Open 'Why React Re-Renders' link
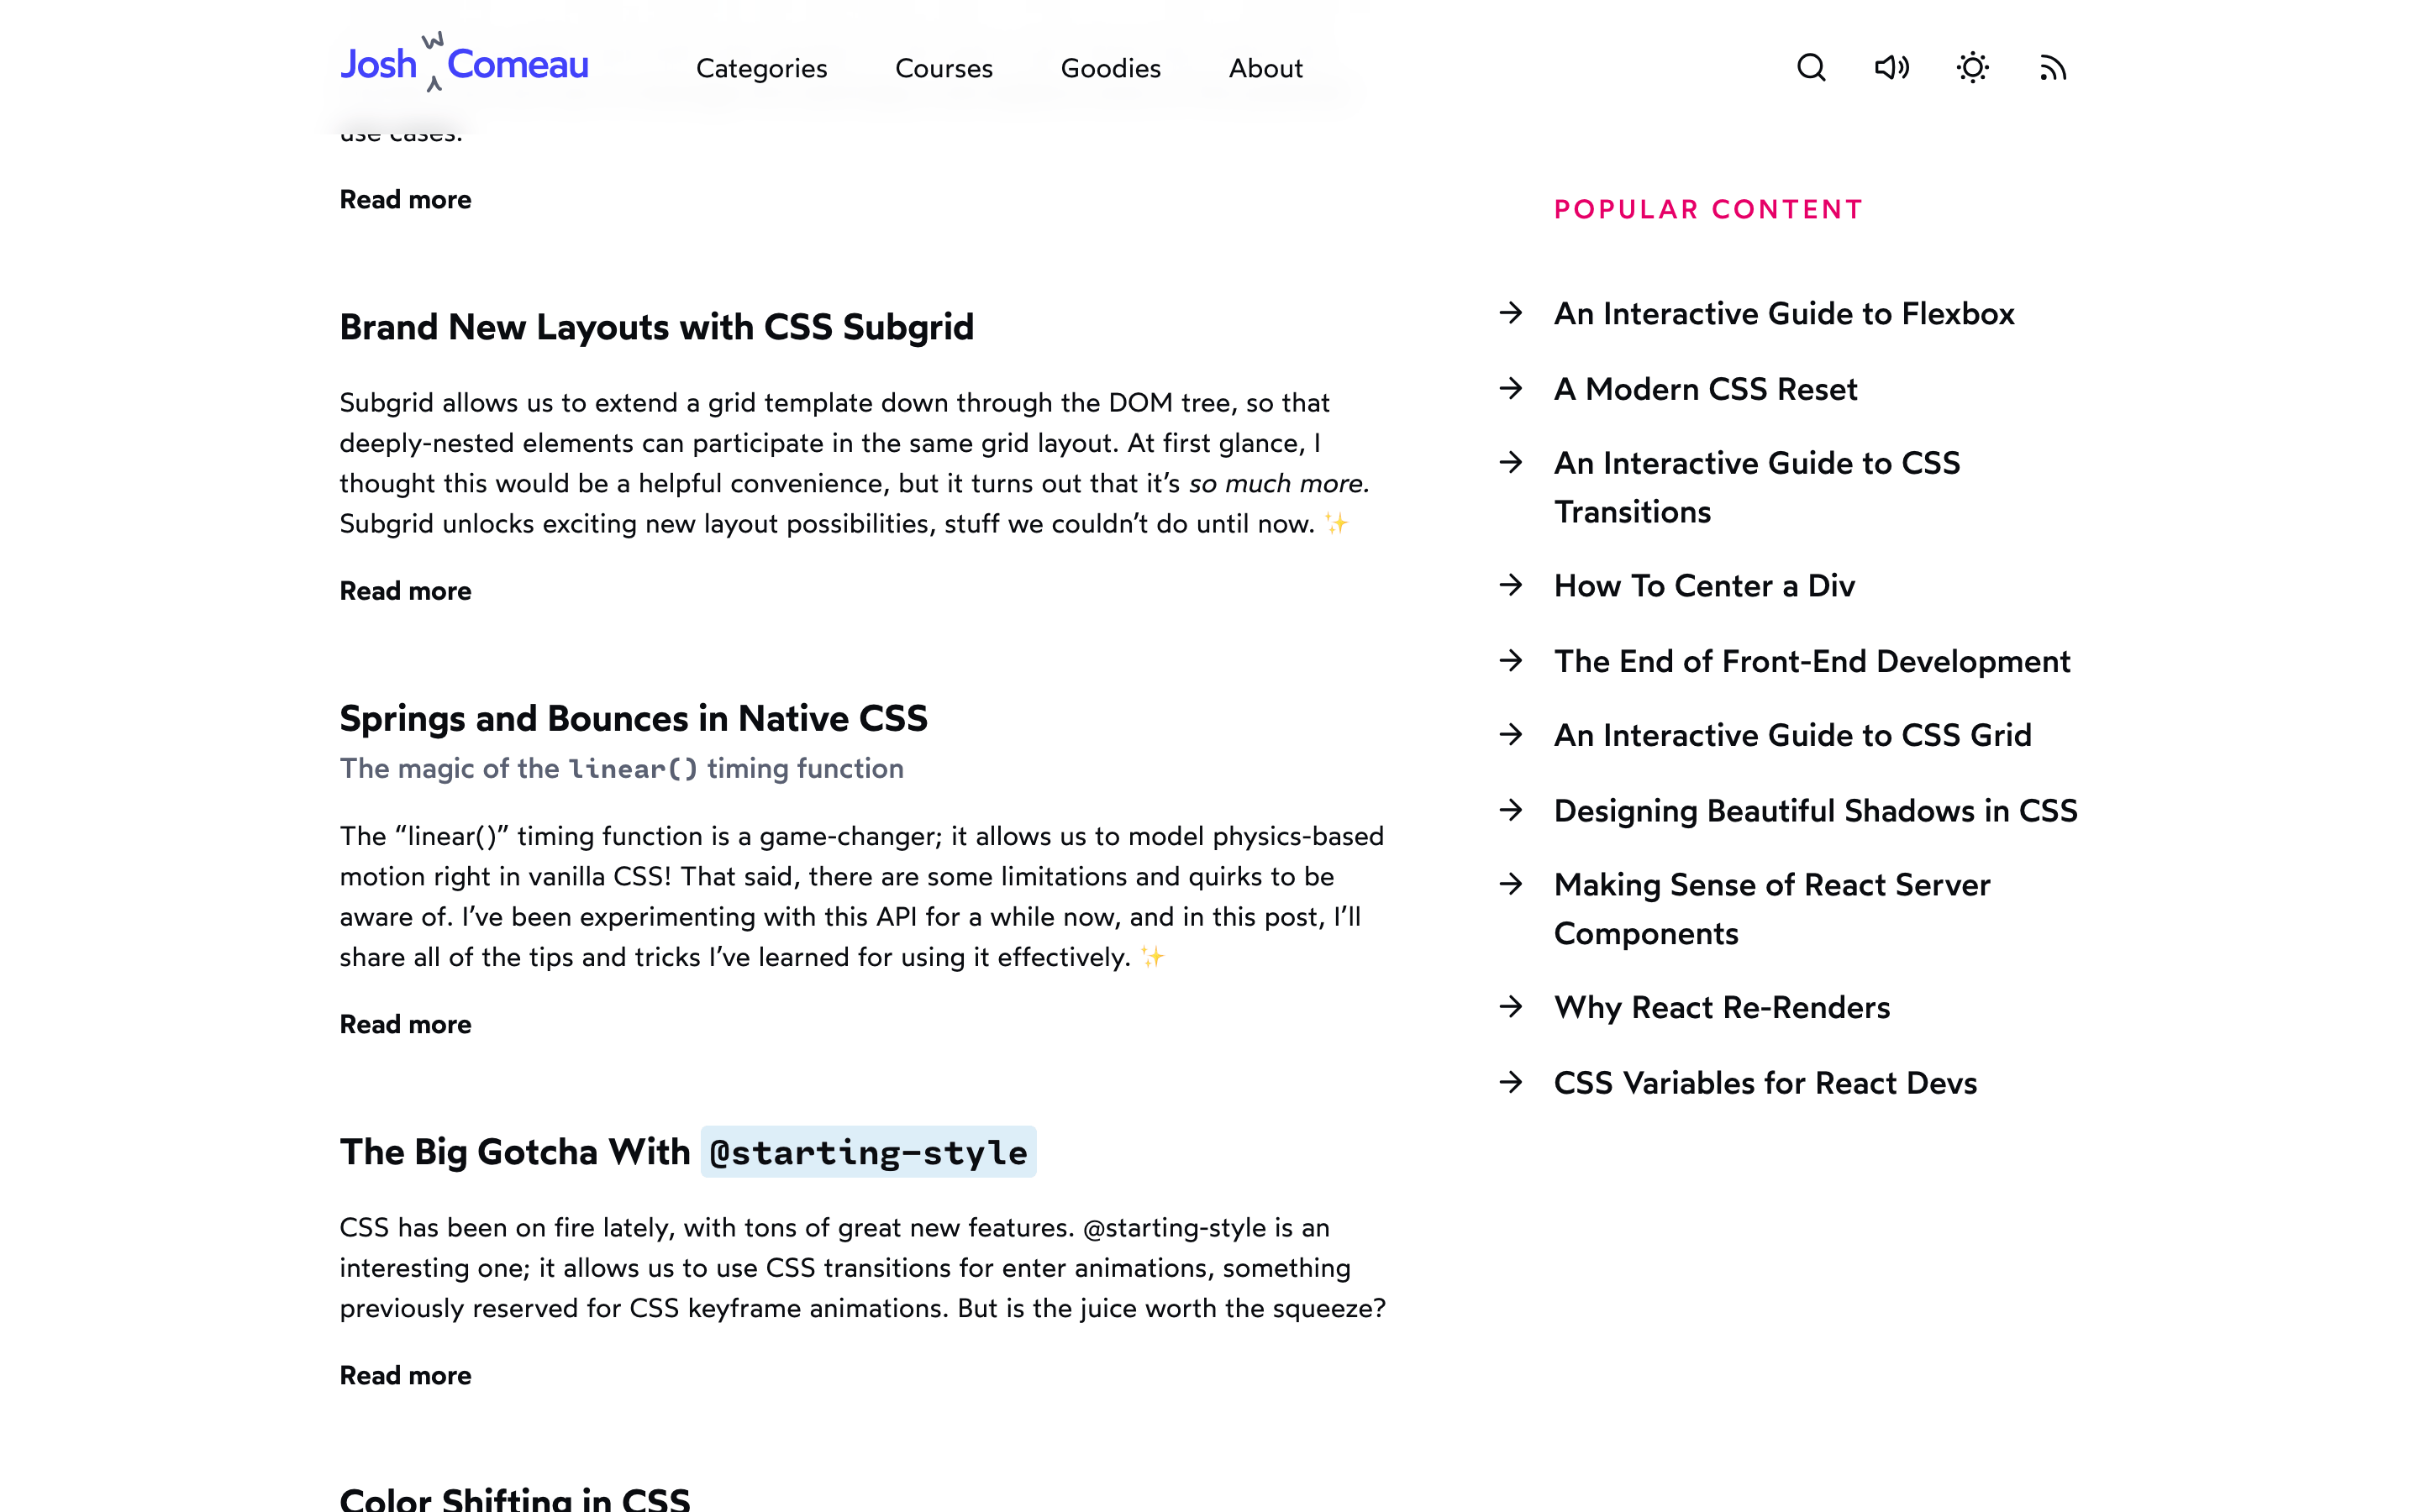2420x1512 pixels. tap(1721, 1007)
